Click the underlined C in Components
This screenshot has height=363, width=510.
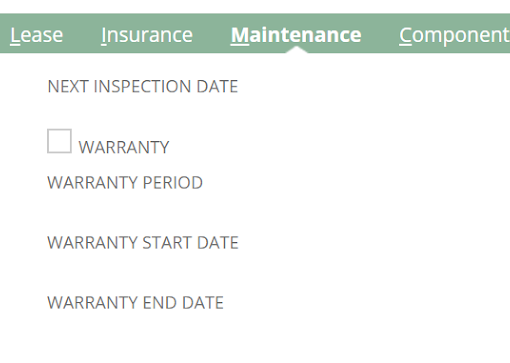tap(406, 35)
